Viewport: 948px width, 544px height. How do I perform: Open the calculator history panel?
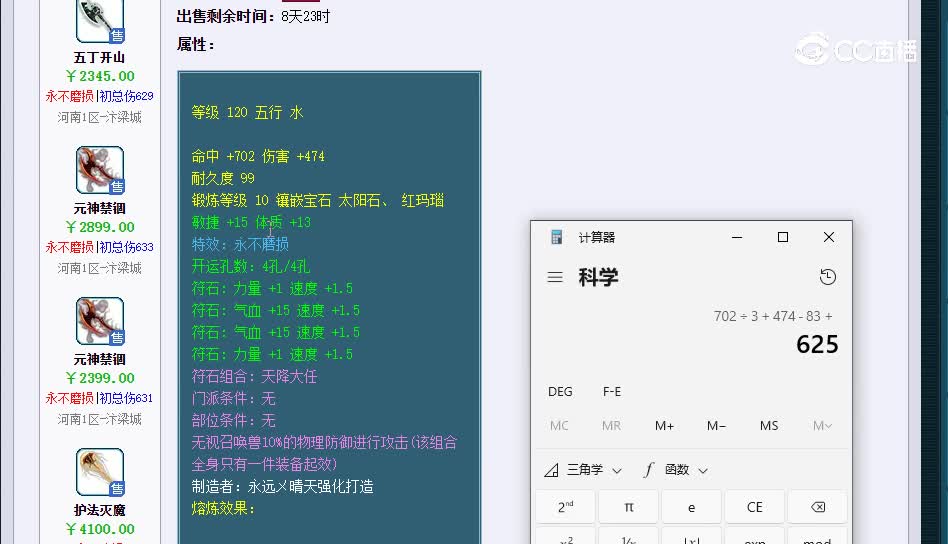point(827,277)
